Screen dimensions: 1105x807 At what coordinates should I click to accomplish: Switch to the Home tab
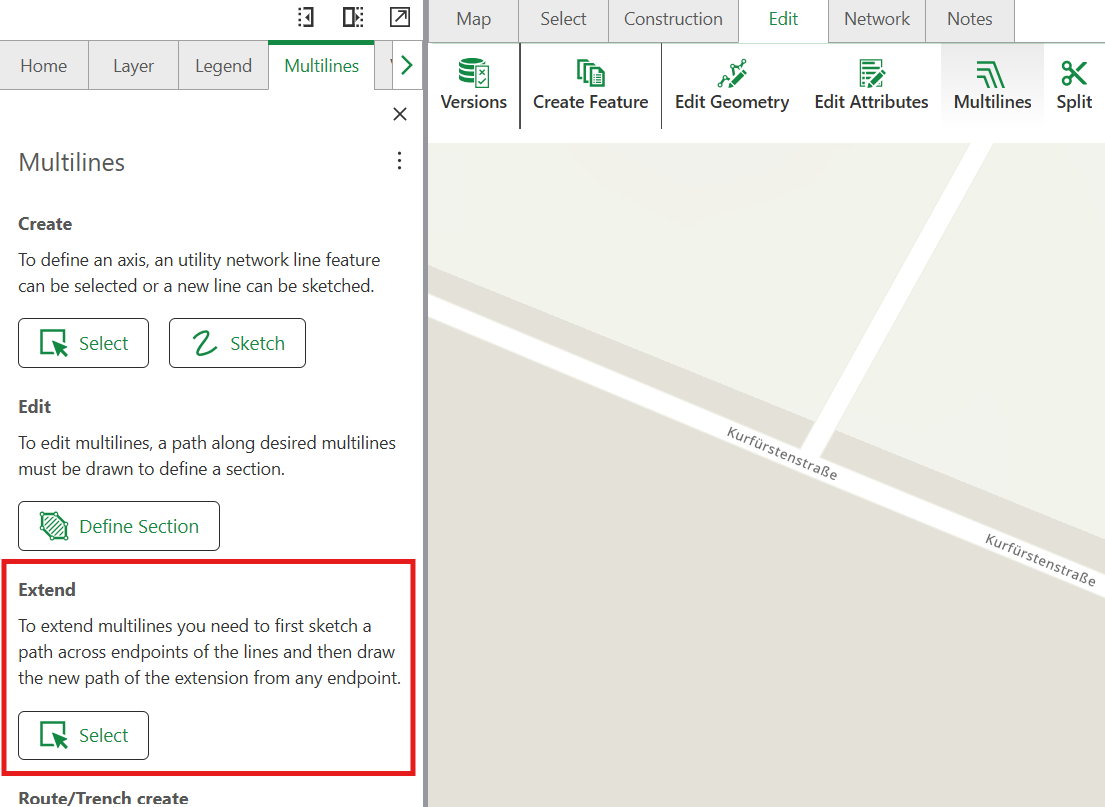tap(44, 65)
